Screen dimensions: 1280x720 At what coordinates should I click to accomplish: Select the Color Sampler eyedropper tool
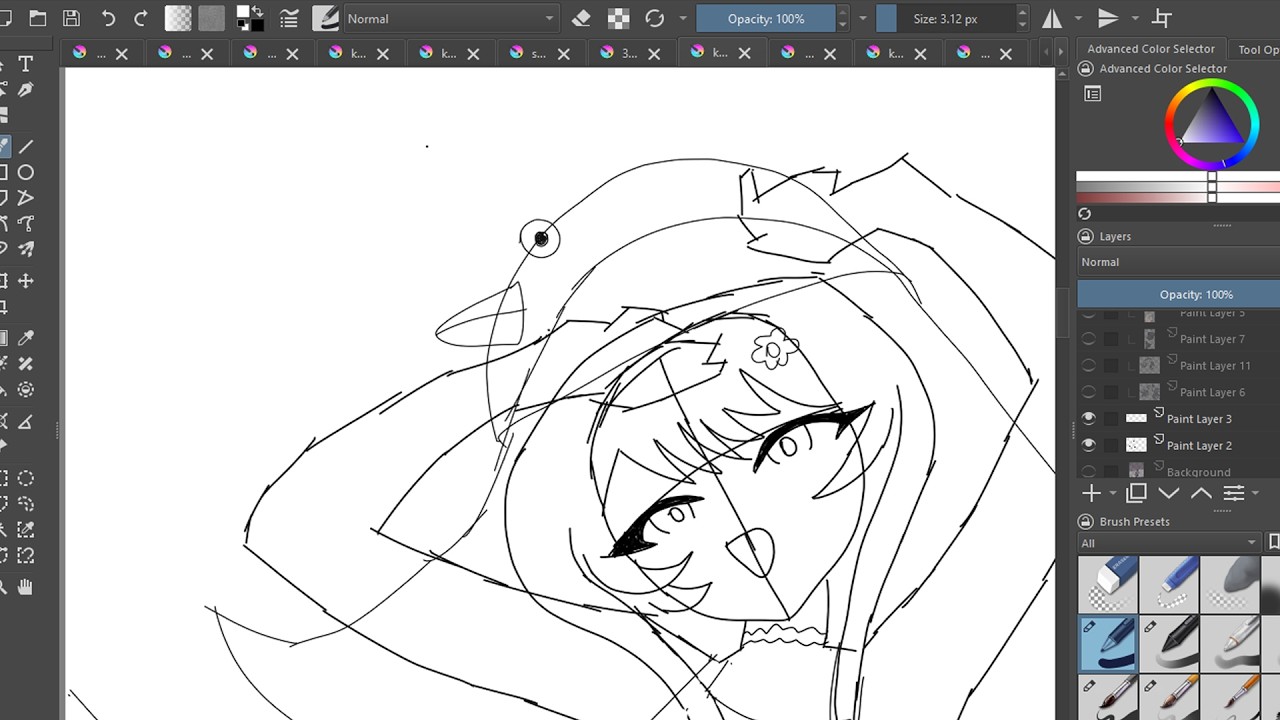coord(26,338)
